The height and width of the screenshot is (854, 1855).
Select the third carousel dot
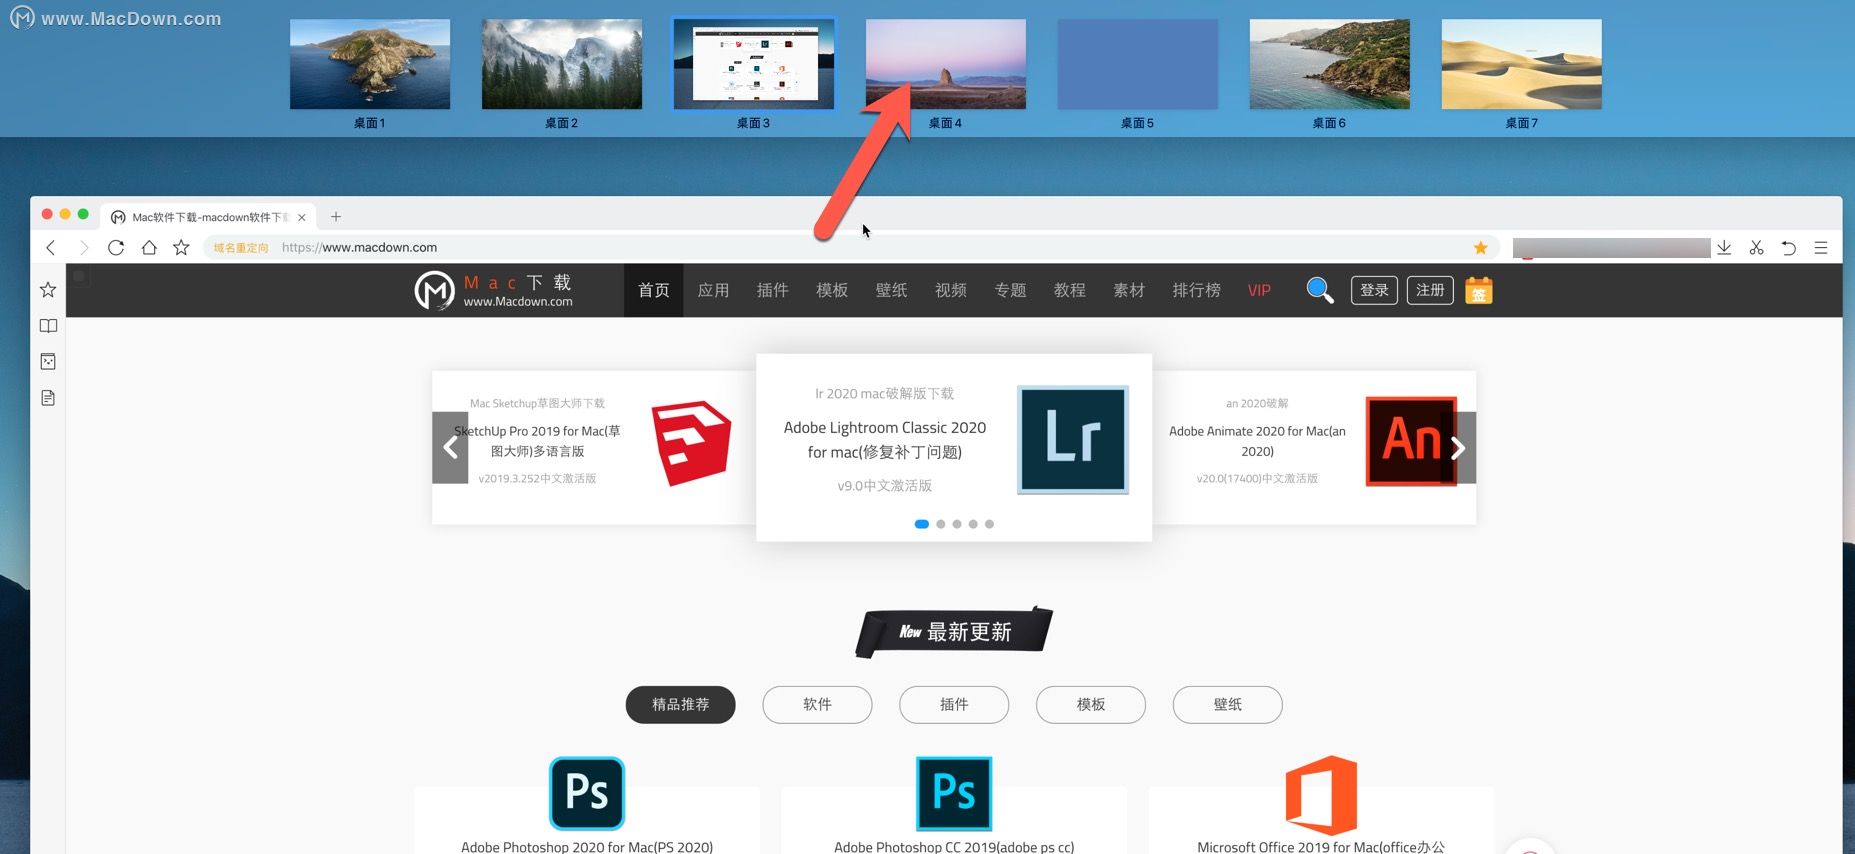click(957, 524)
